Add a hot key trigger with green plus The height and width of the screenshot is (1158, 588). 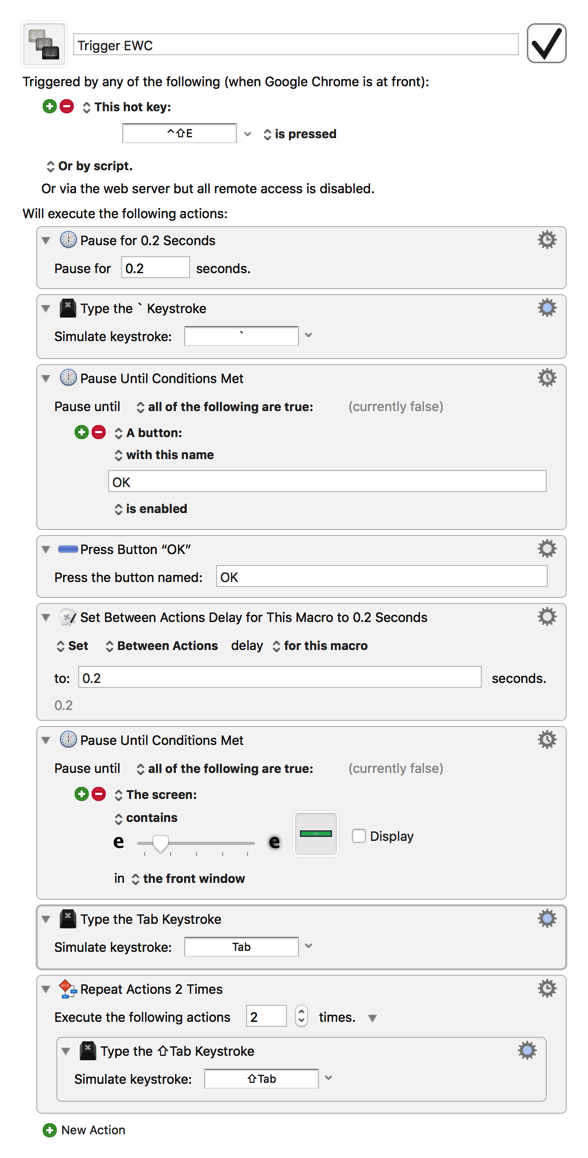50,107
